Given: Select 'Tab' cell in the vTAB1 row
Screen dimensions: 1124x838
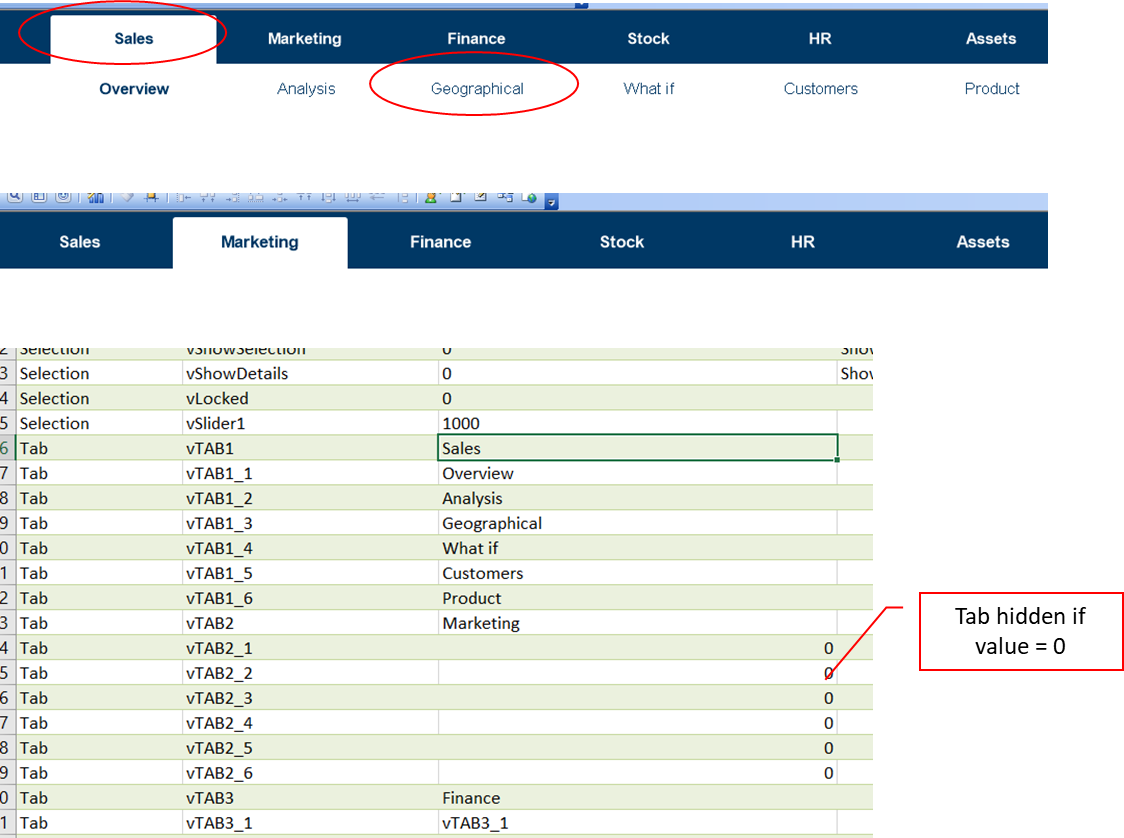Looking at the screenshot, I should tap(99, 448).
